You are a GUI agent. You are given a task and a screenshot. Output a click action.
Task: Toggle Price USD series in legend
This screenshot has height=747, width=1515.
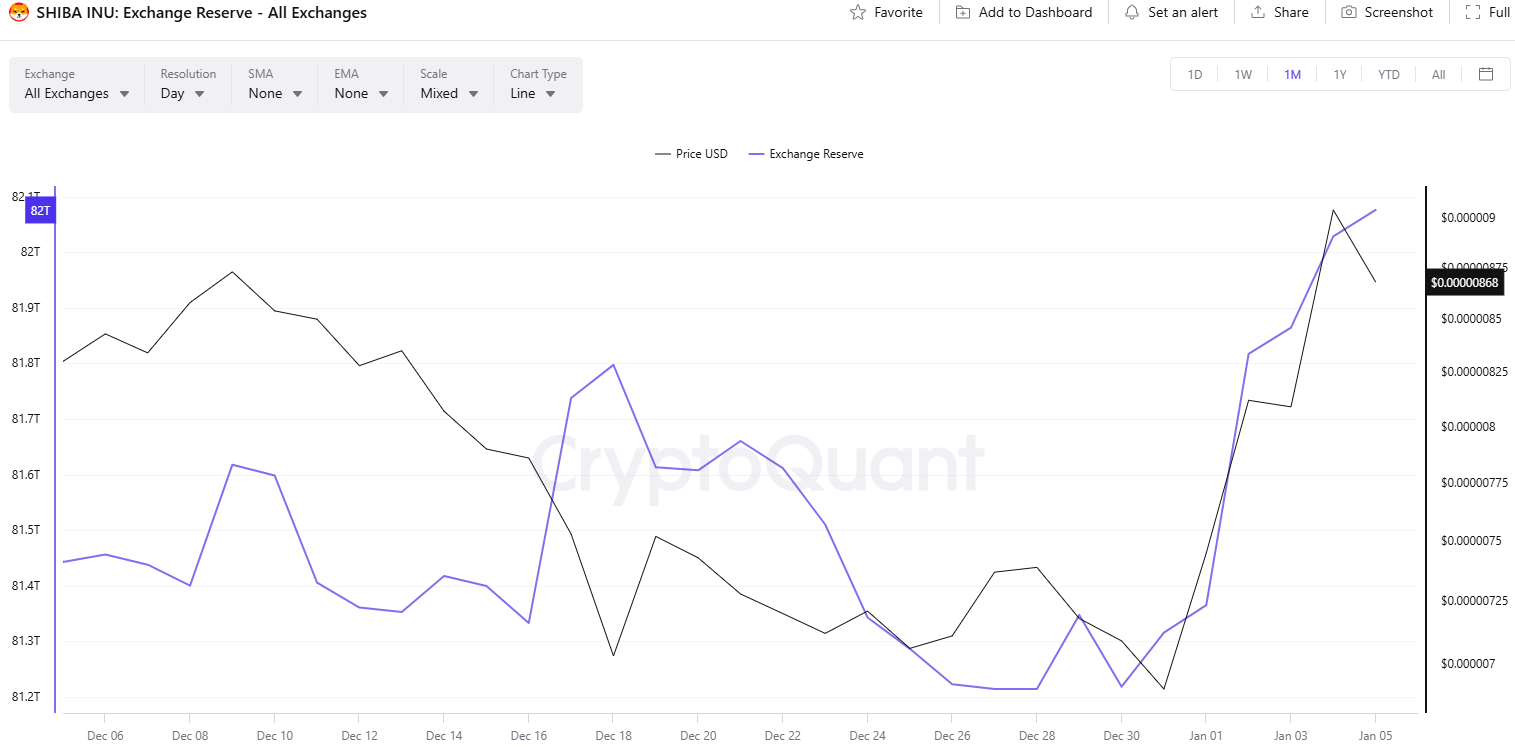(x=691, y=154)
